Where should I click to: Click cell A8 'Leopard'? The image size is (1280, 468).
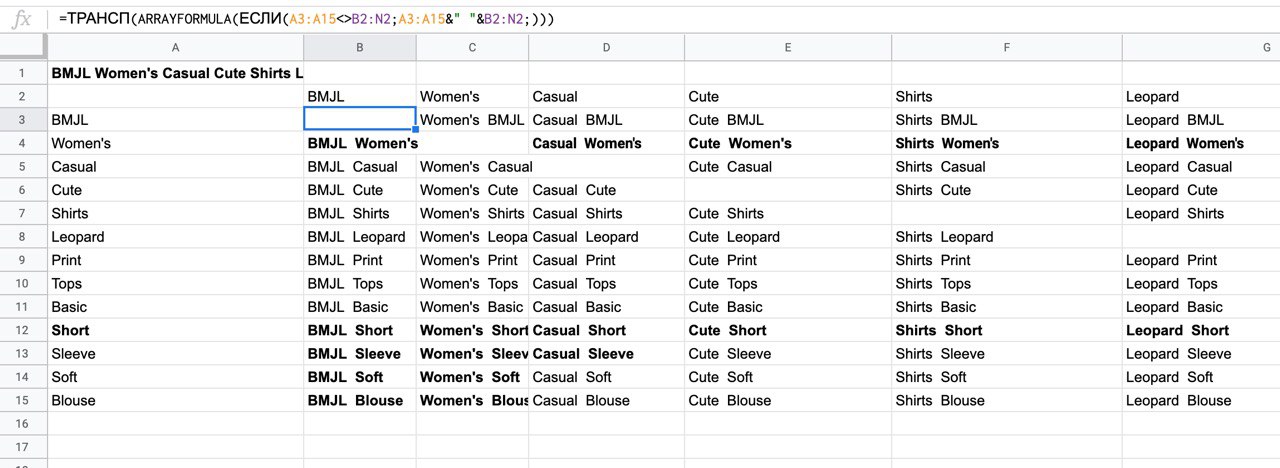pos(175,237)
